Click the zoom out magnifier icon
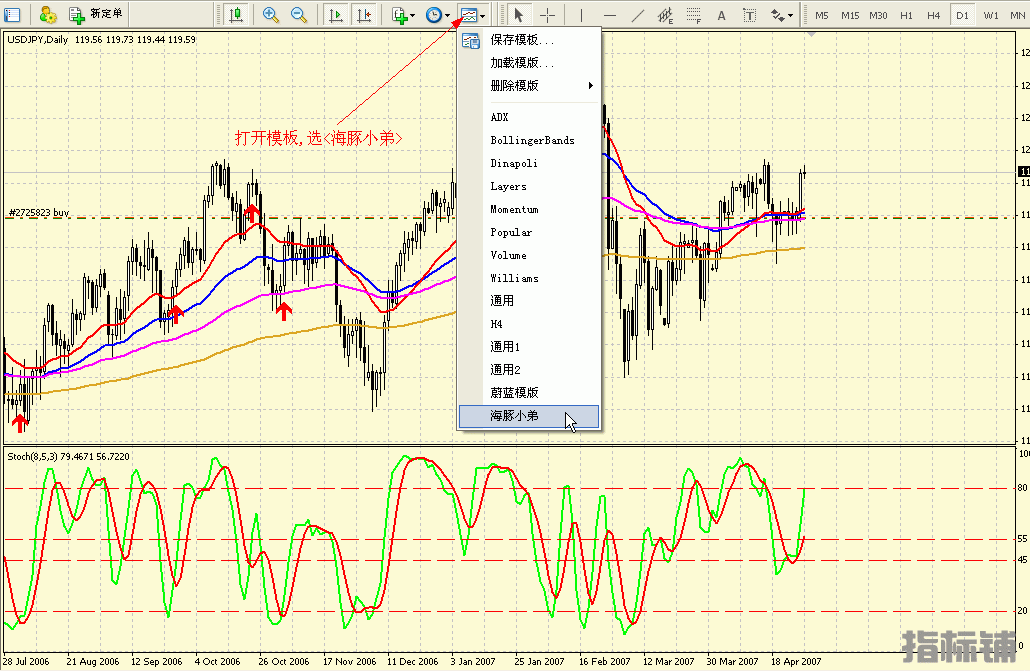 (298, 15)
